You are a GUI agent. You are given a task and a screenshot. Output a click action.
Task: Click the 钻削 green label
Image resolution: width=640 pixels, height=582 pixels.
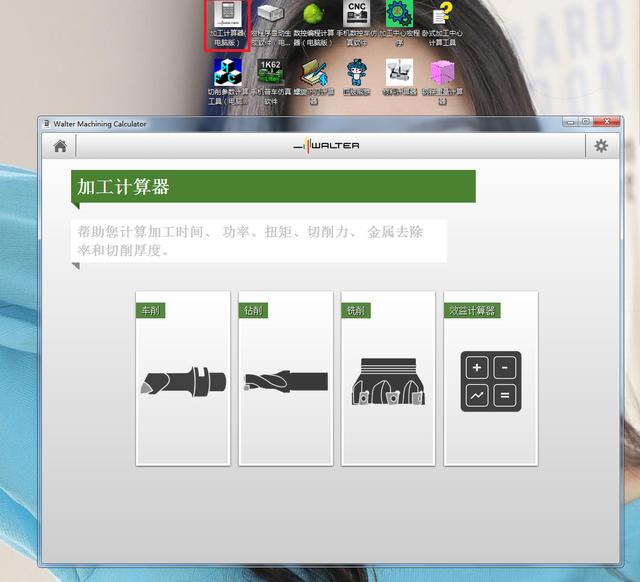253,311
